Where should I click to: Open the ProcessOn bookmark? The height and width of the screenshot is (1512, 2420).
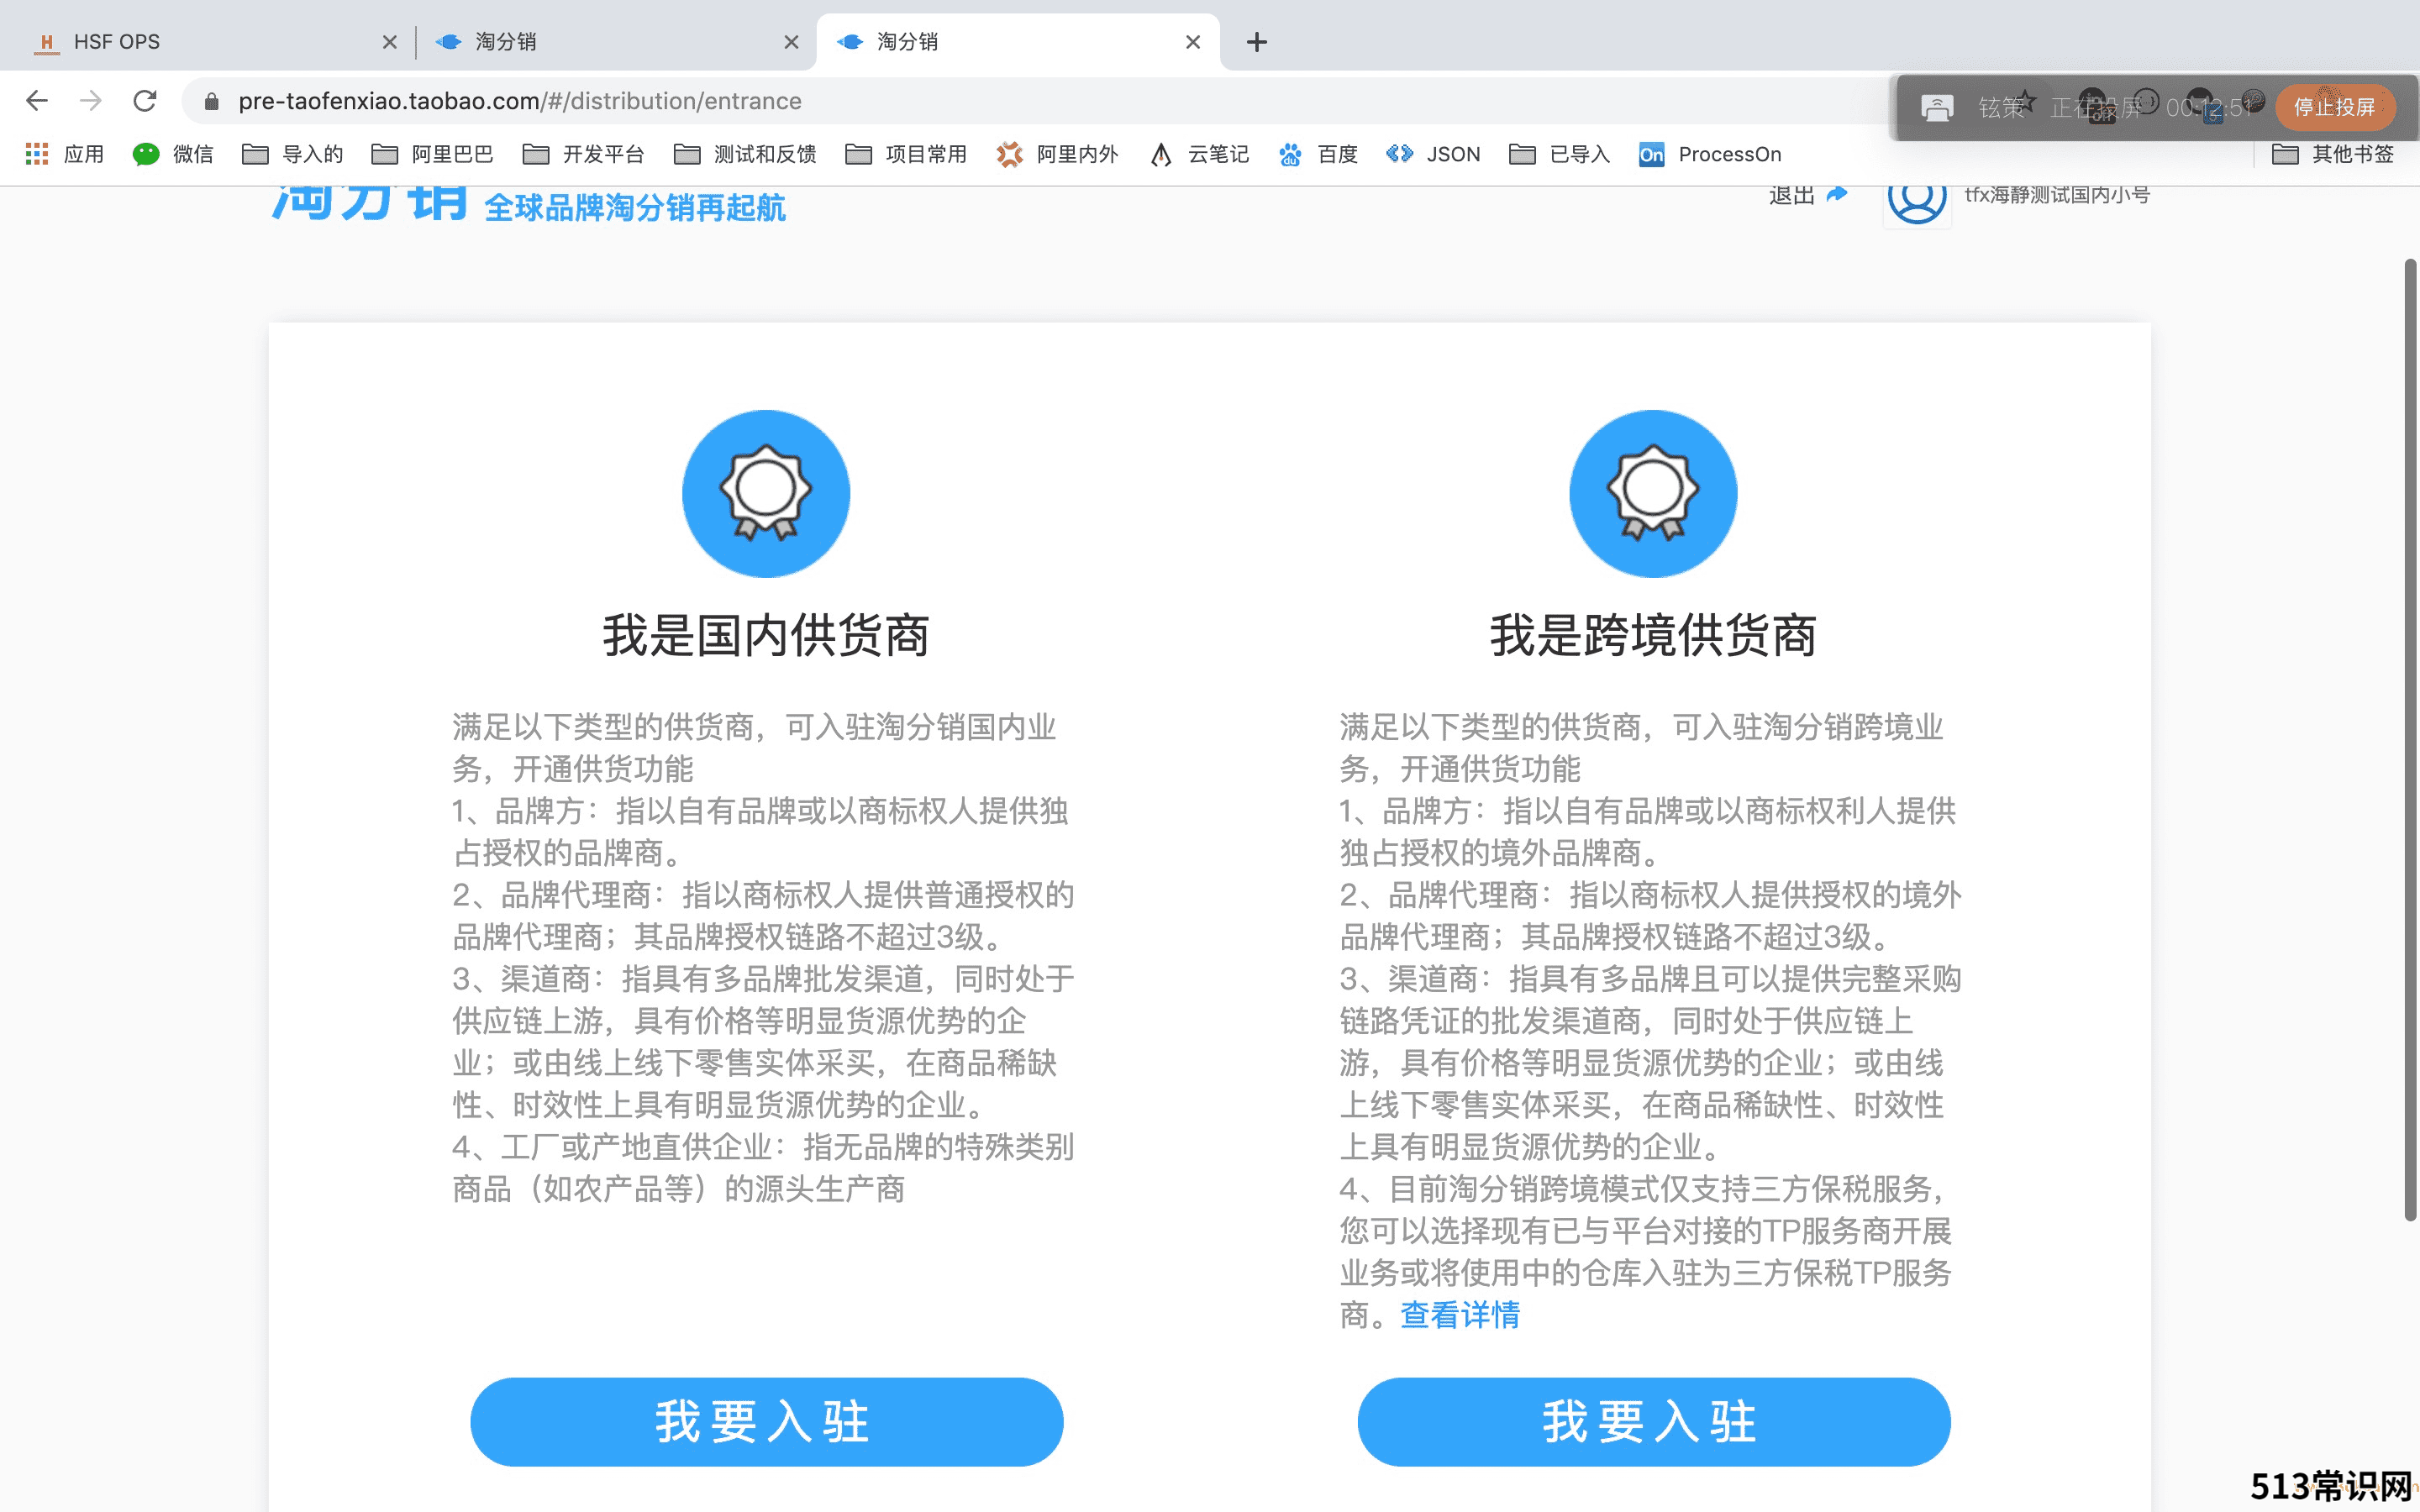click(1710, 154)
